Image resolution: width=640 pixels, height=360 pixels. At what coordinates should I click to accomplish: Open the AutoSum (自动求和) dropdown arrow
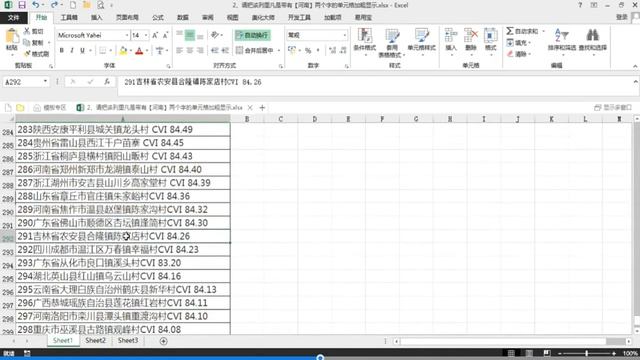544,31
